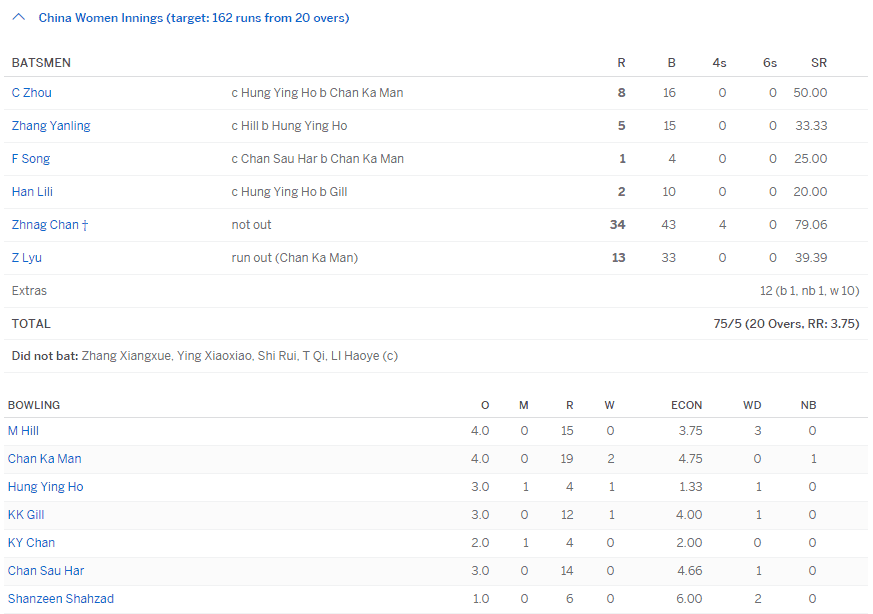The image size is (873, 614).
Task: Open Han Lili's player profile
Action: click(x=31, y=192)
